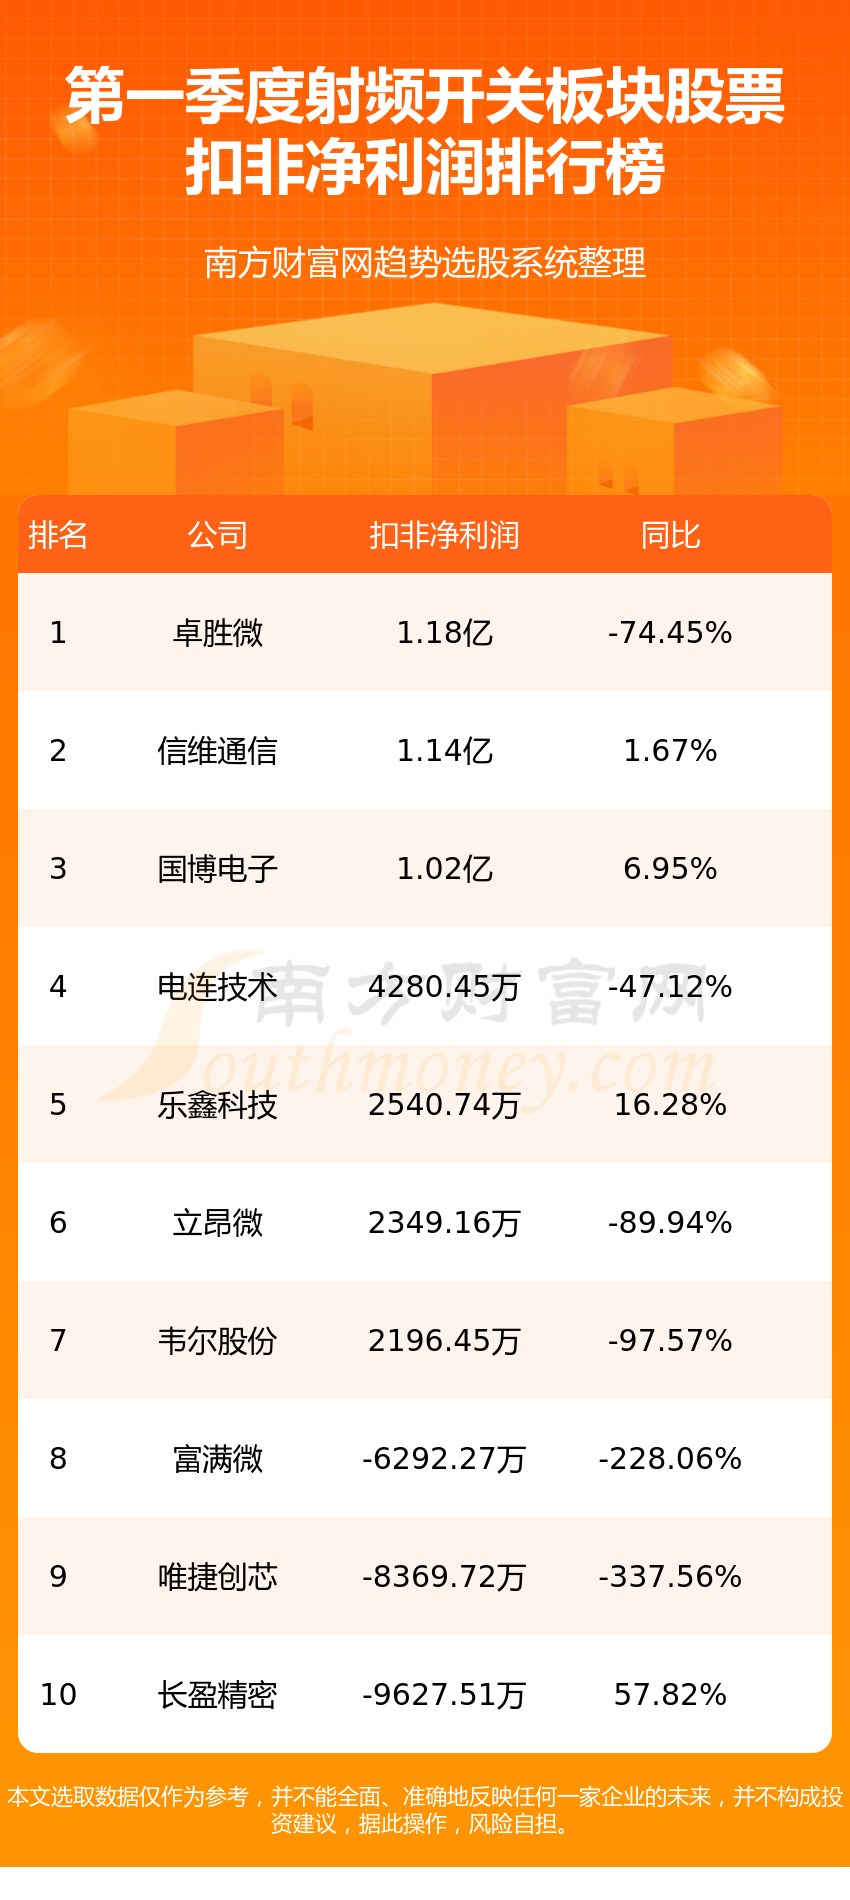Click the subtitle 南方财富网趋势选股系统整理
Image resolution: width=850 pixels, height=1900 pixels.
click(425, 263)
